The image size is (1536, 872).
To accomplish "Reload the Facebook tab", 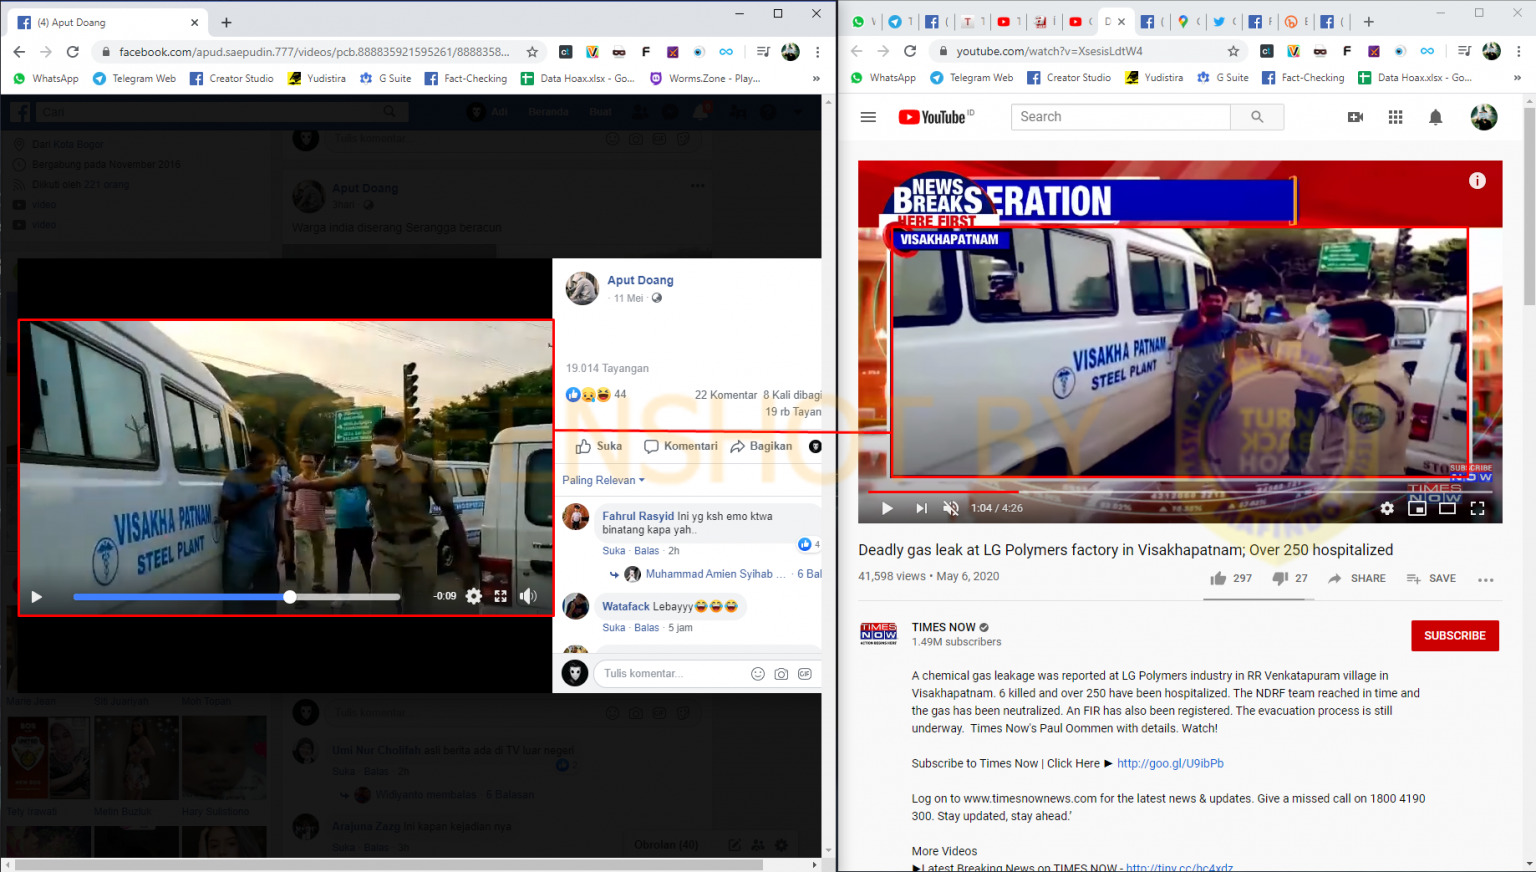I will 72,52.
